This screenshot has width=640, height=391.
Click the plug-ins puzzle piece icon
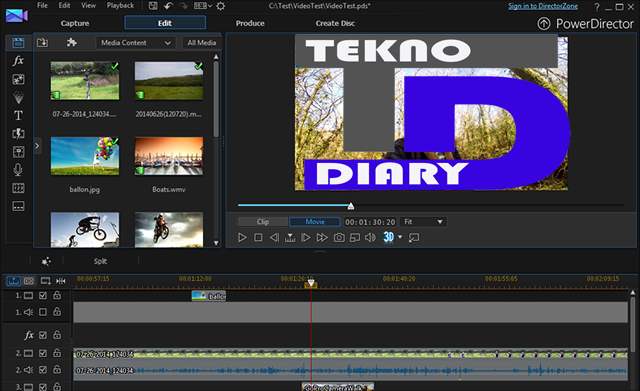click(72, 42)
